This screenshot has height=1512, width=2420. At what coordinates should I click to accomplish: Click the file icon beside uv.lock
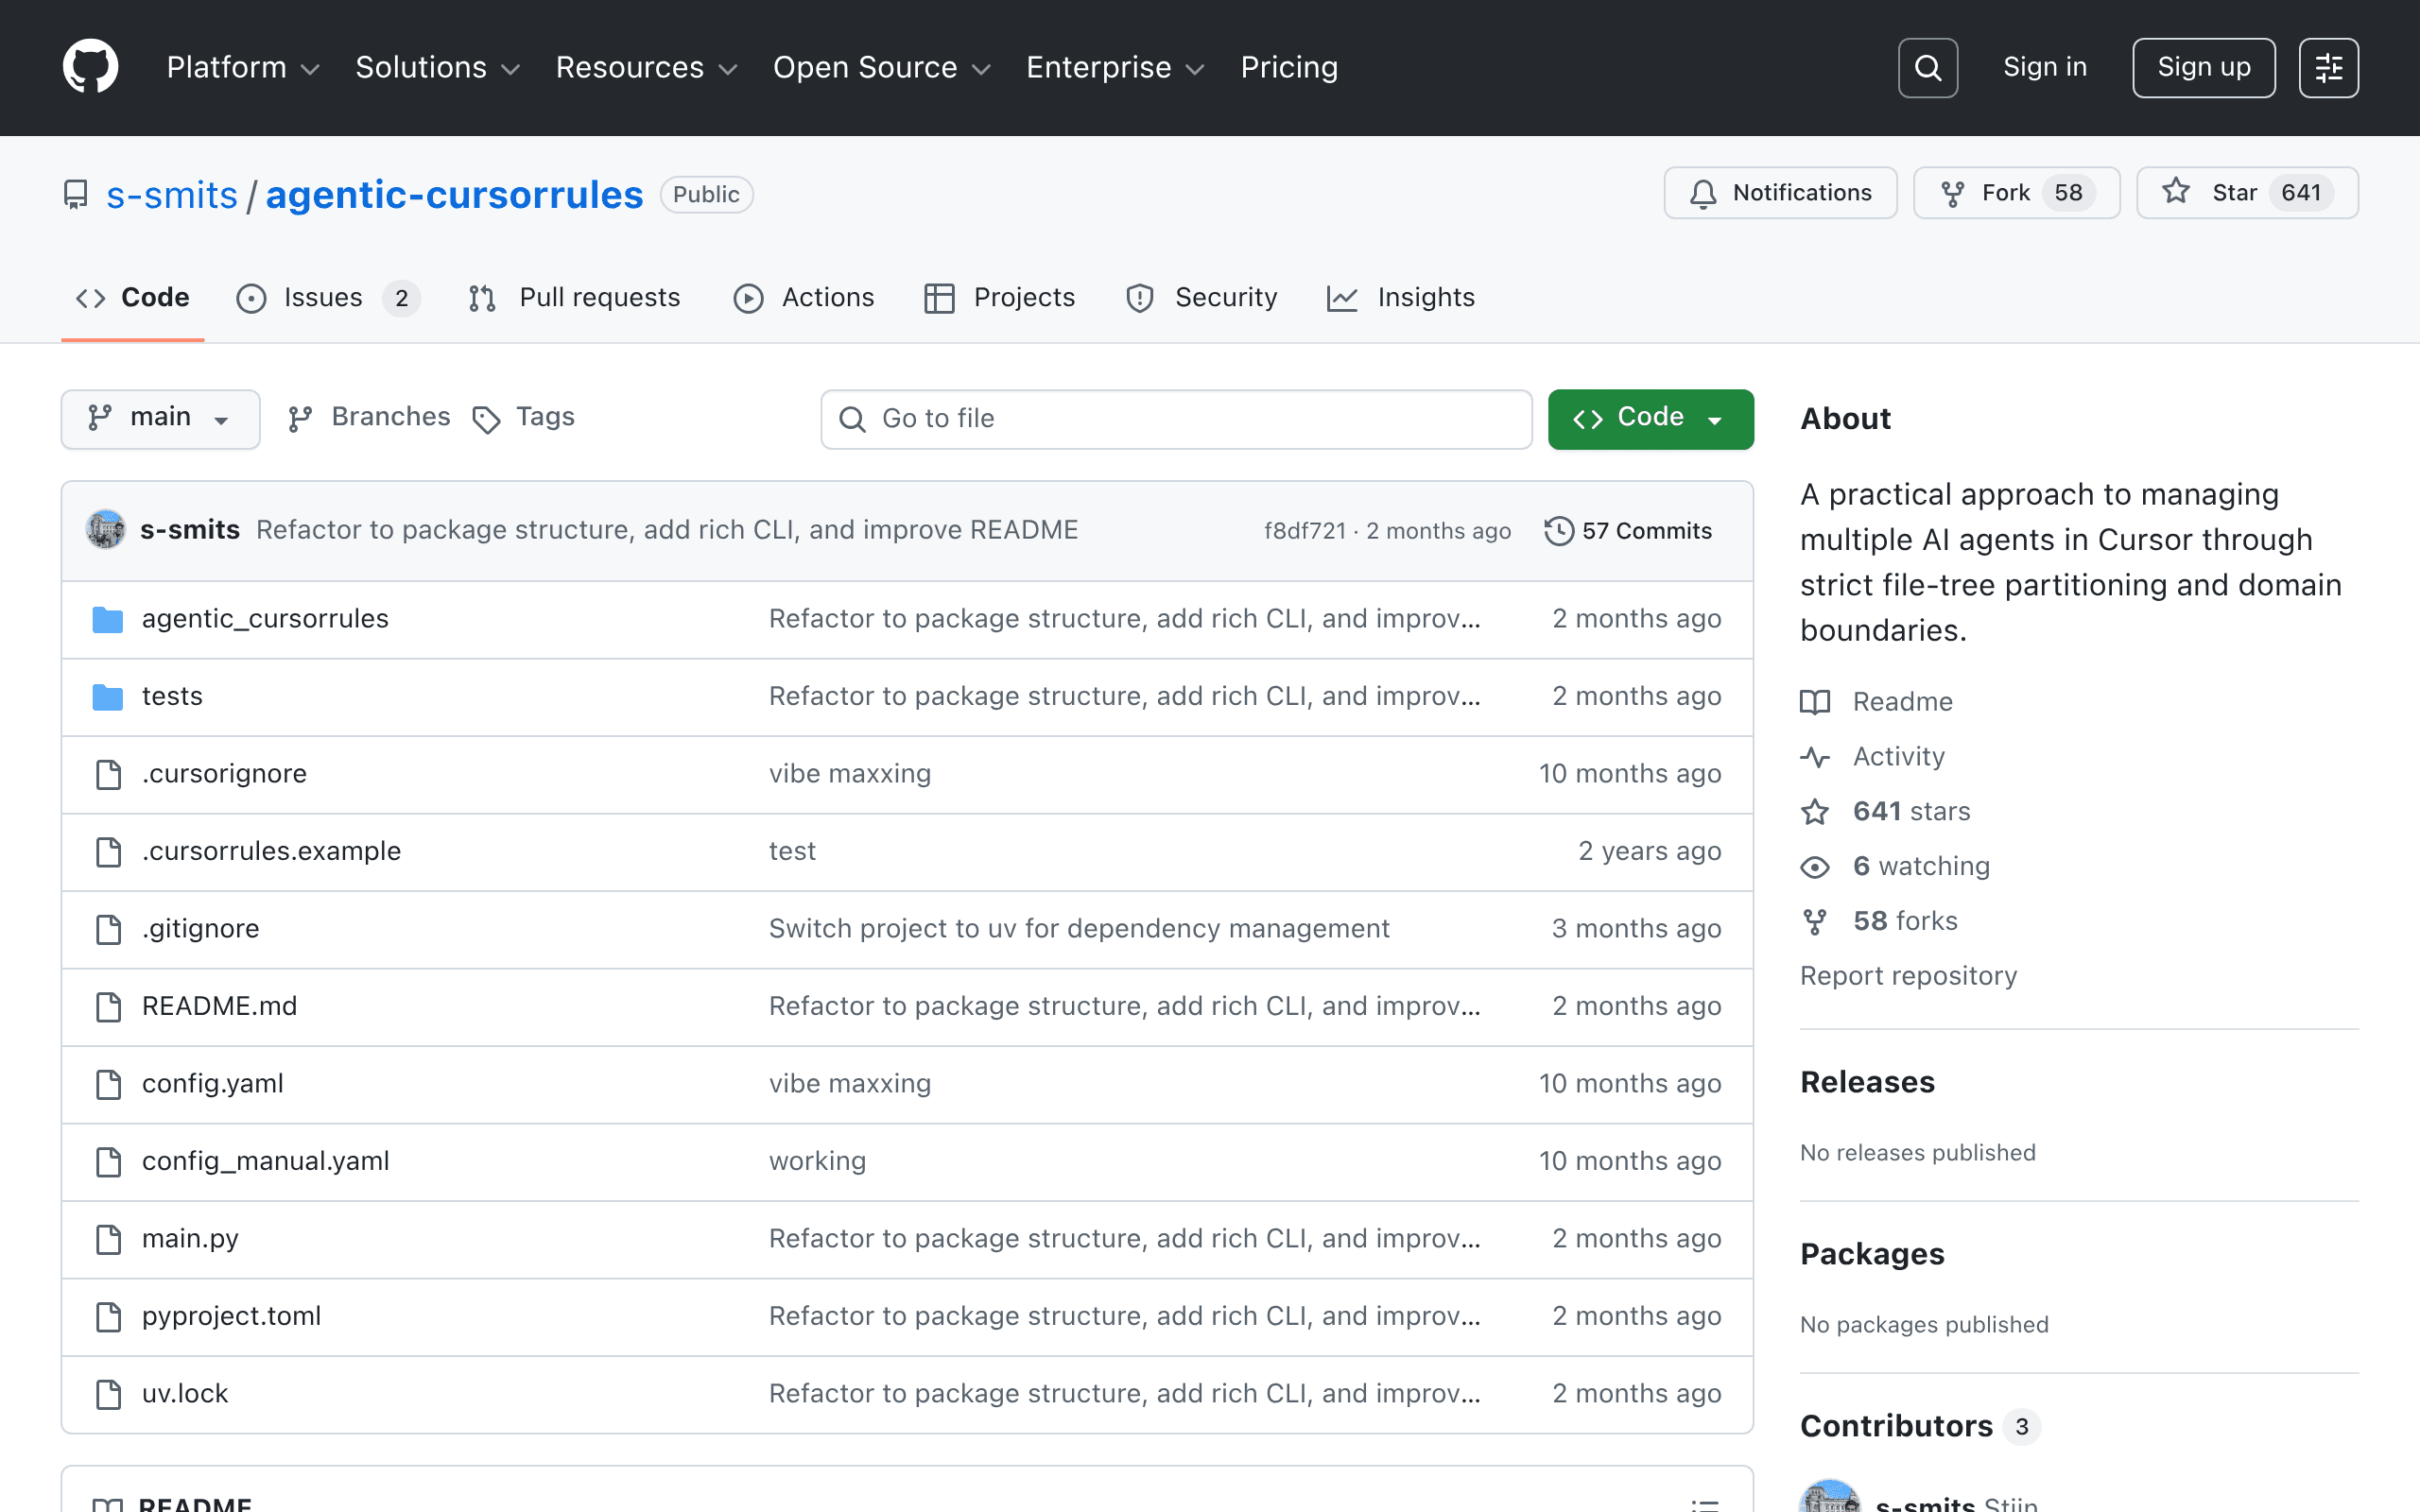coord(108,1394)
